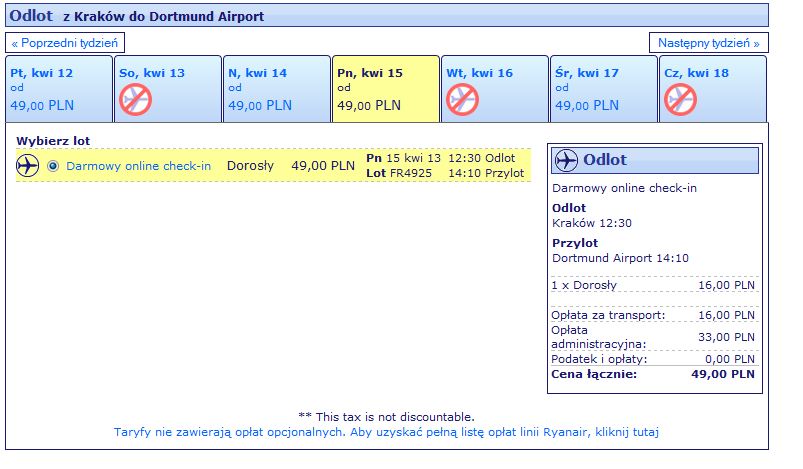Click 12:30 Odlot departure time

tap(482, 158)
